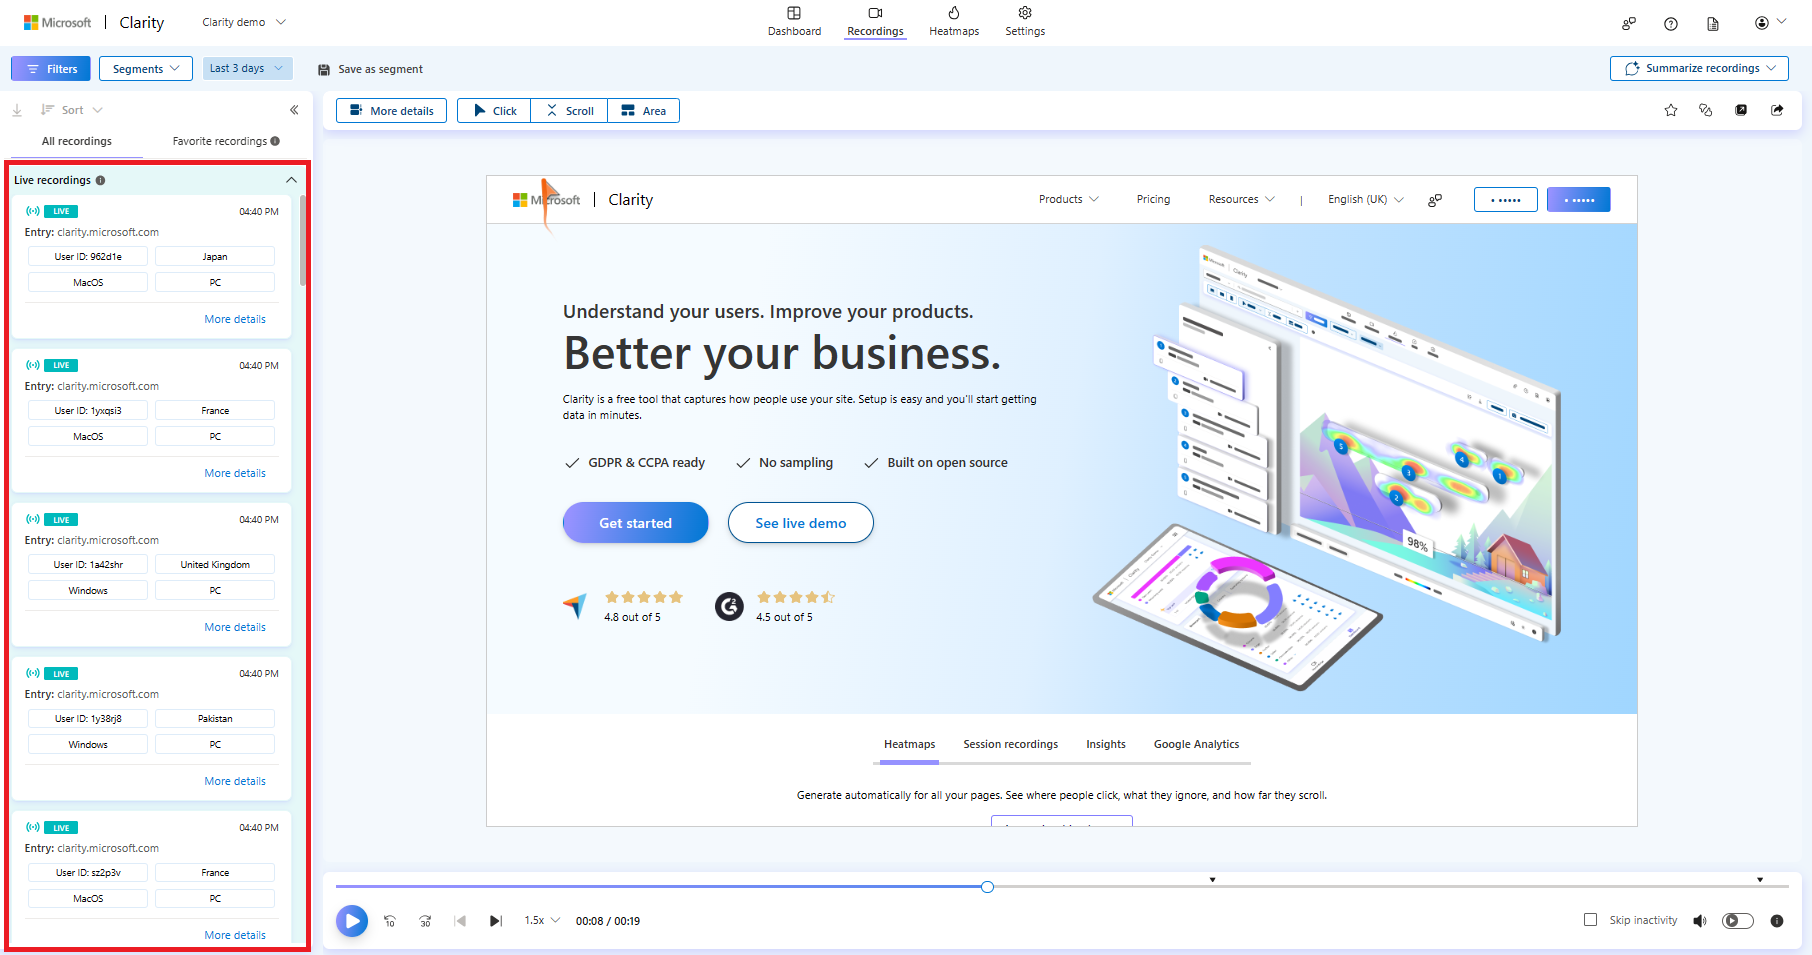Open the Filters panel
This screenshot has height=955, width=1812.
pos(51,69)
